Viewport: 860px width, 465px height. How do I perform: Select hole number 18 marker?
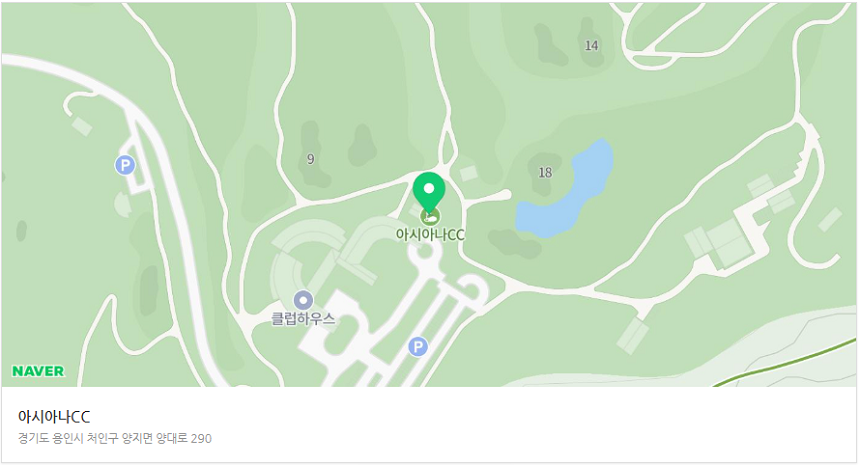pyautogui.click(x=545, y=173)
